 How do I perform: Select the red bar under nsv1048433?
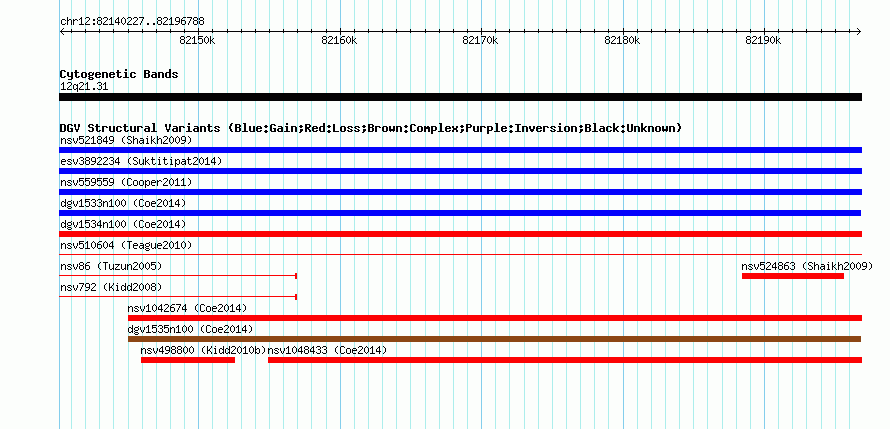coord(565,360)
